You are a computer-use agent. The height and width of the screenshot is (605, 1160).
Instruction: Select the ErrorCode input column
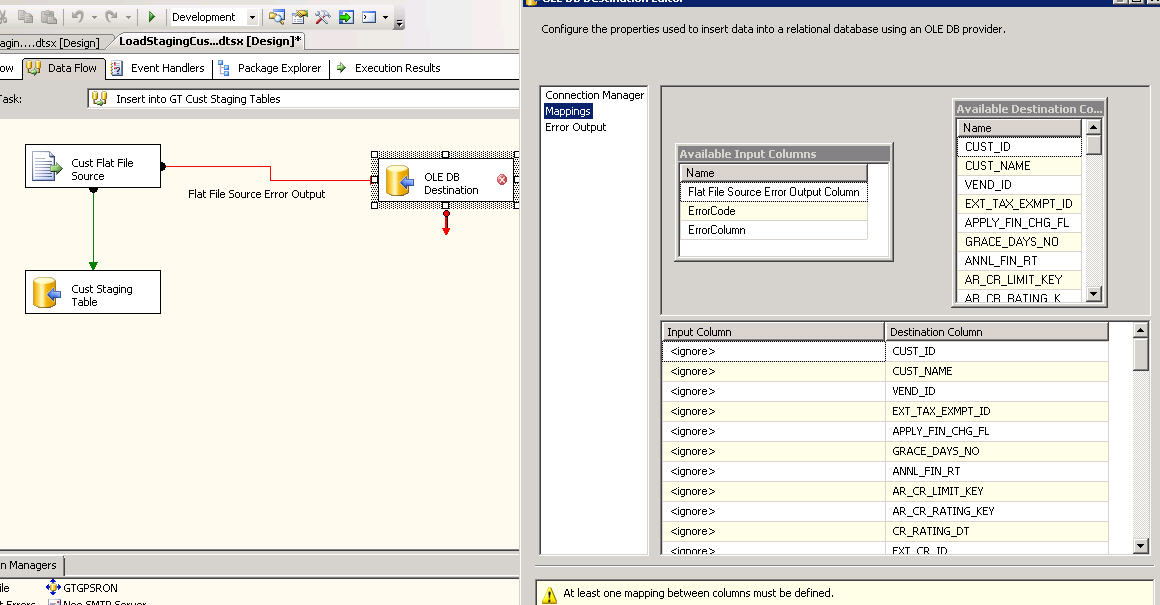click(773, 211)
